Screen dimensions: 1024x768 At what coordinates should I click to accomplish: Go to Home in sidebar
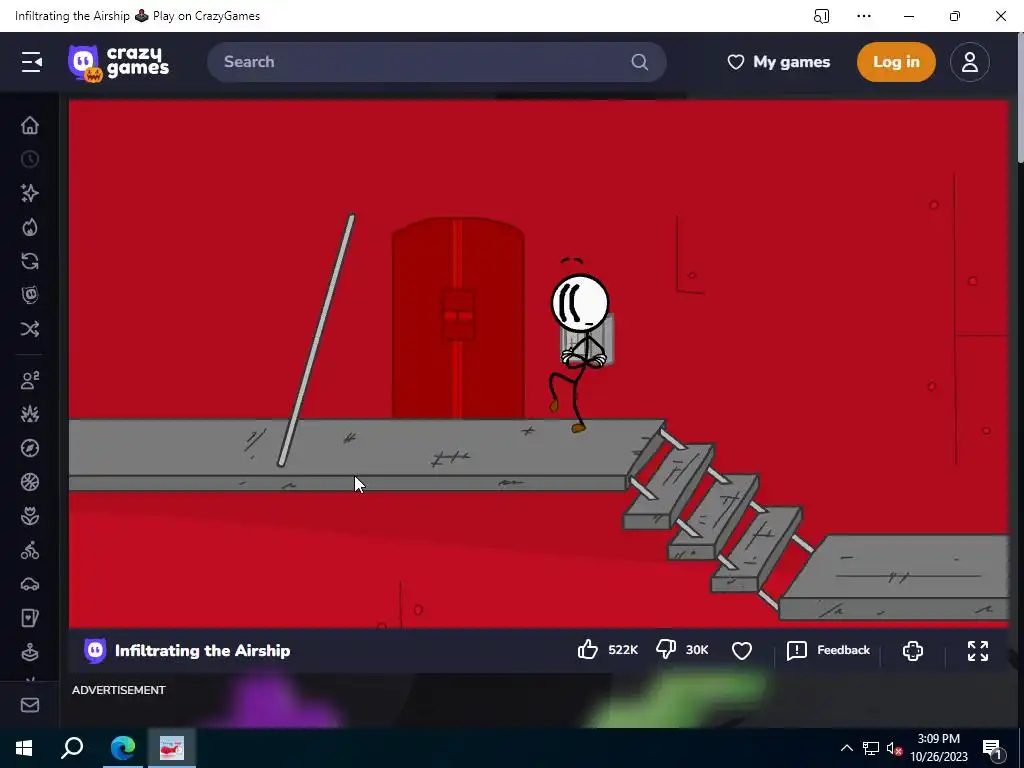[30, 125]
